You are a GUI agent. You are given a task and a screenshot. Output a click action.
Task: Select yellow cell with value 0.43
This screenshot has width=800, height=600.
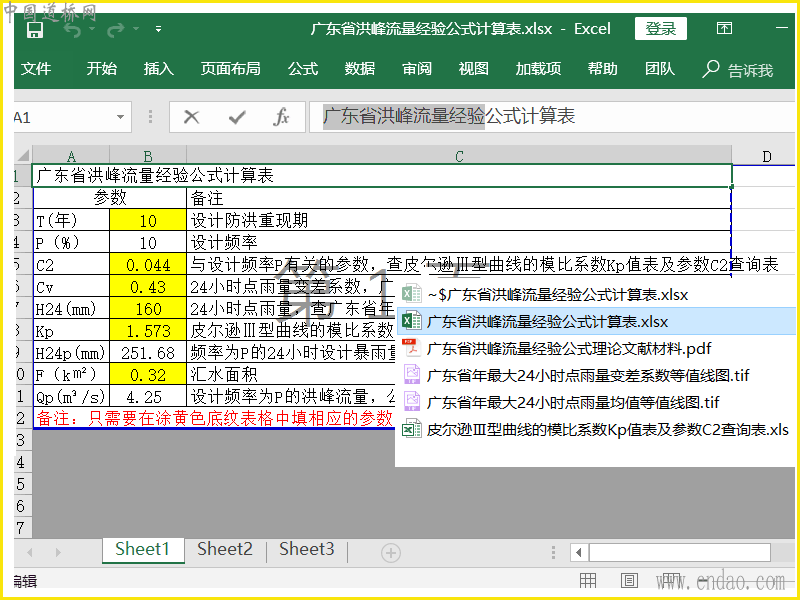tap(148, 287)
